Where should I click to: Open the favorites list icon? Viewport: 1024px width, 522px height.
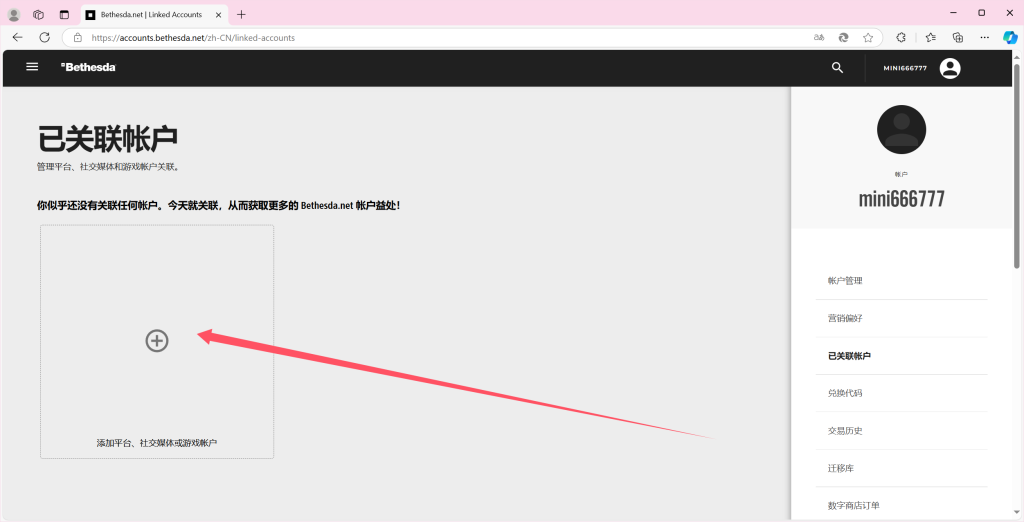[x=931, y=37]
